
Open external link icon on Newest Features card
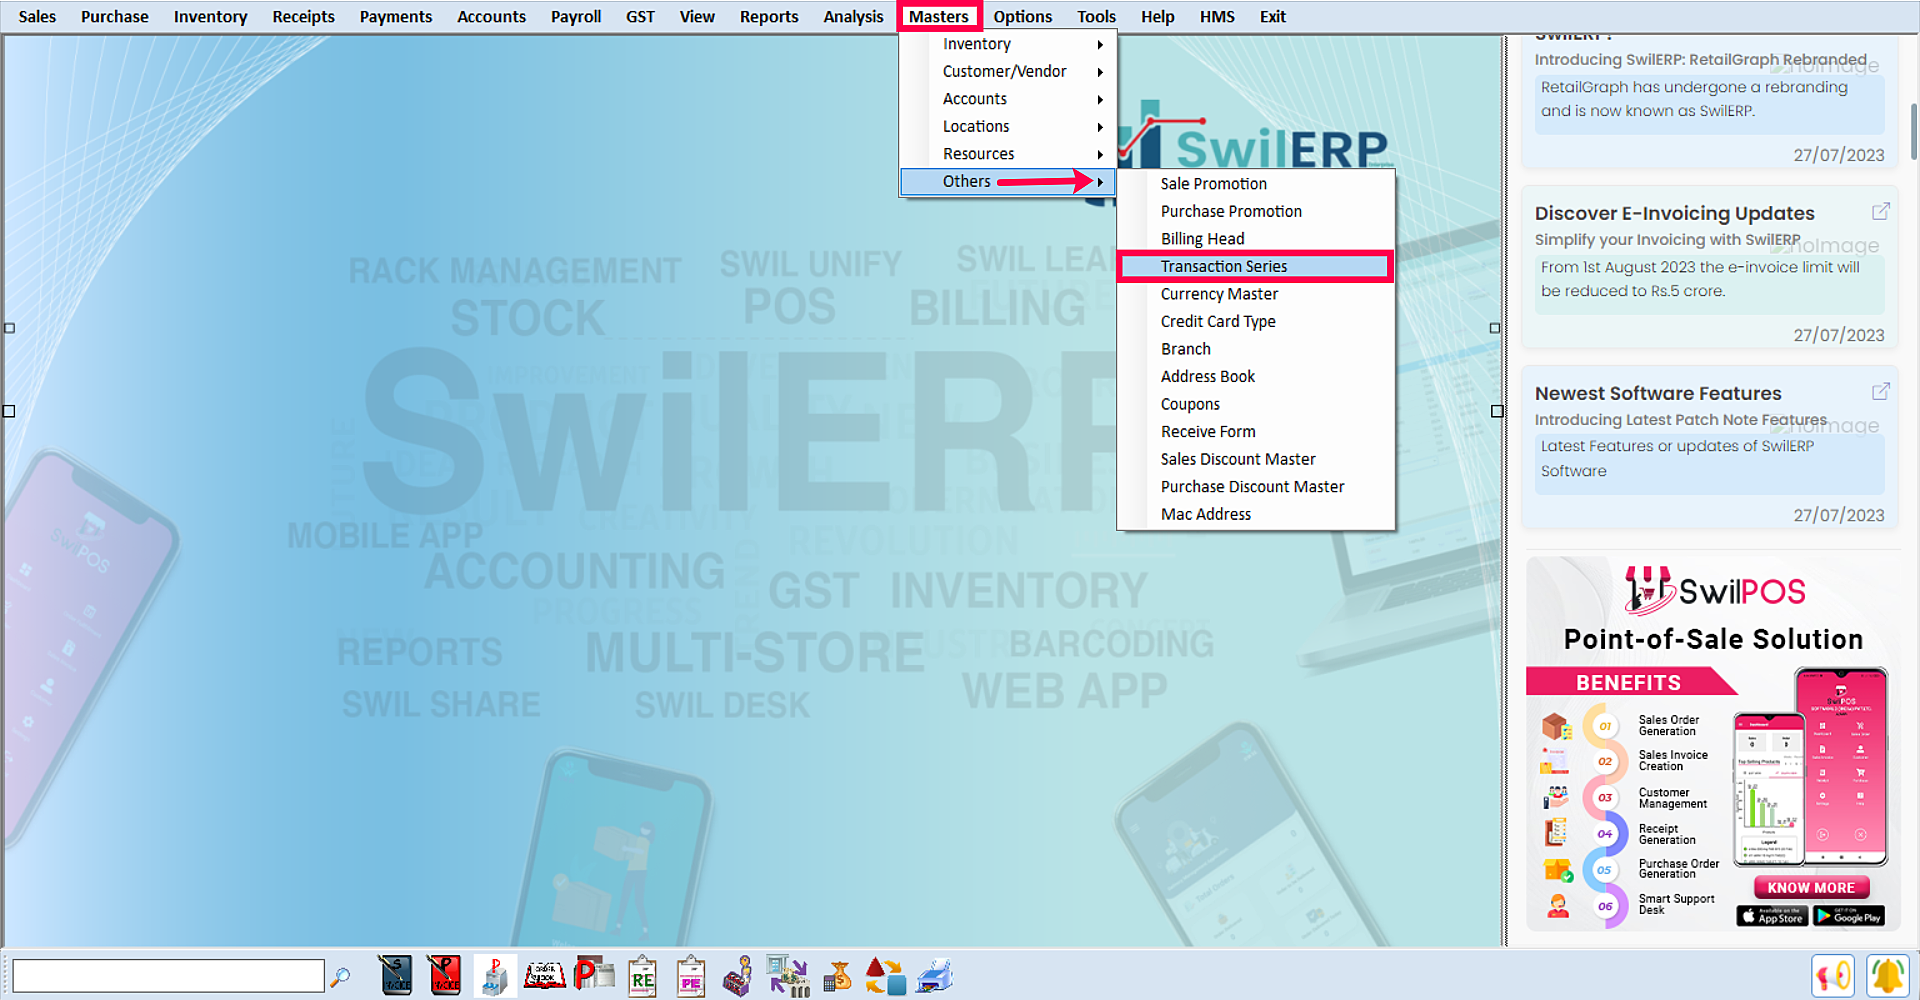point(1880,391)
